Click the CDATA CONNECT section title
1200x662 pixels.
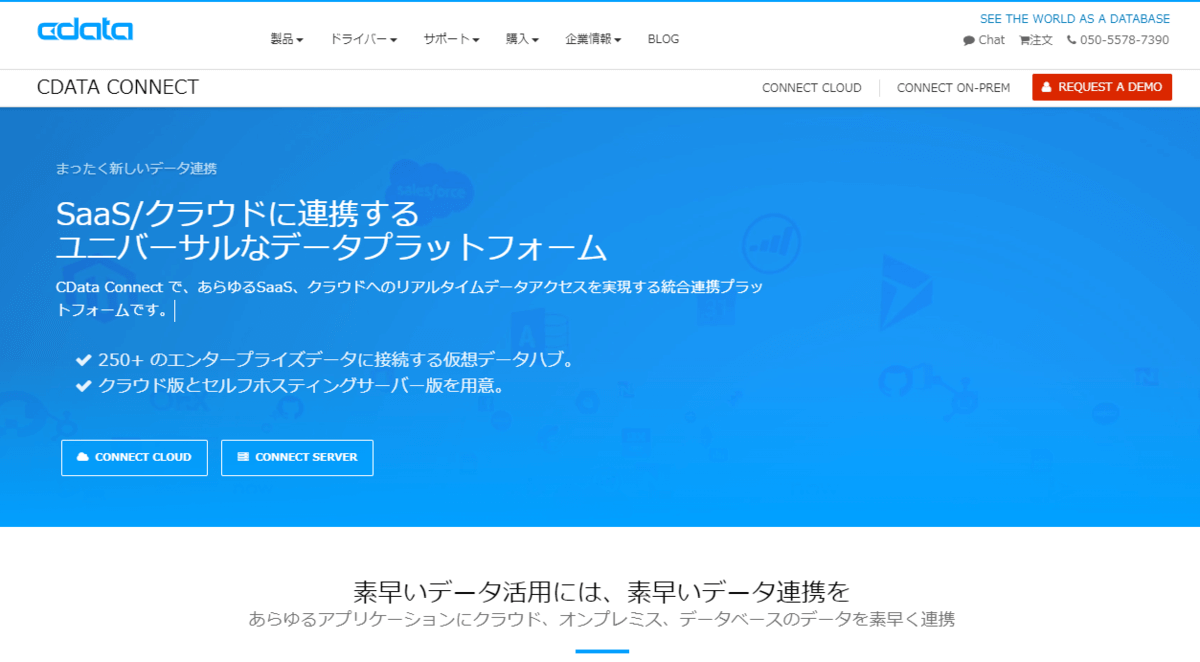click(x=118, y=87)
